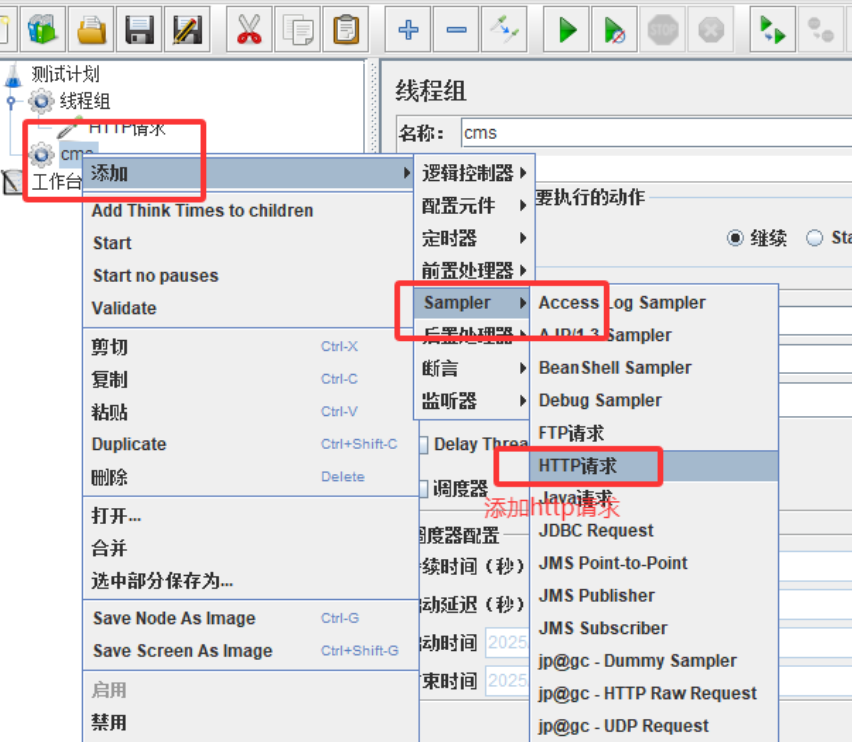This screenshot has height=742, width=852.
Task: Select jp@gc - Dummy Sampler
Action: pos(654,661)
